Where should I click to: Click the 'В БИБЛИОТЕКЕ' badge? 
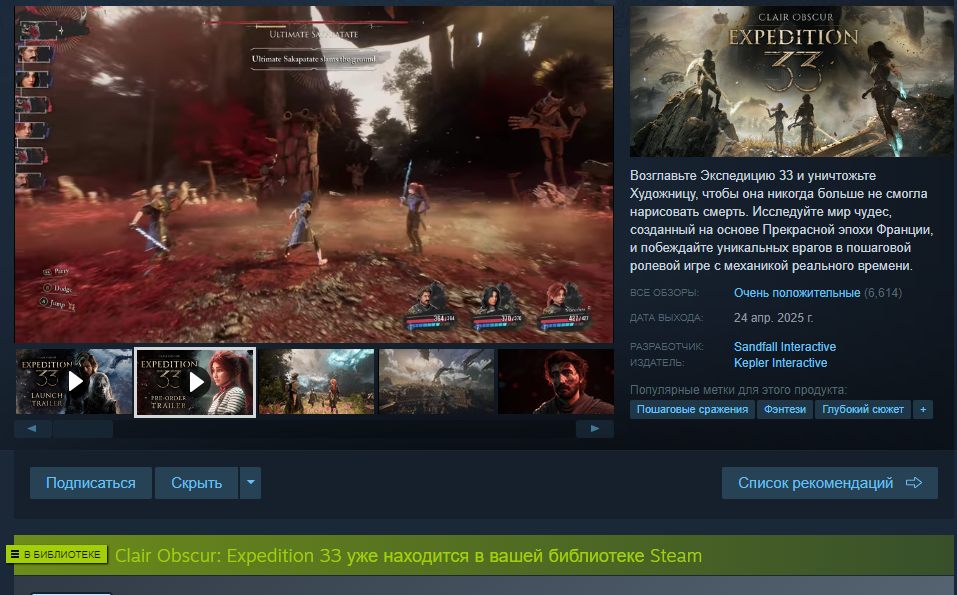point(57,554)
